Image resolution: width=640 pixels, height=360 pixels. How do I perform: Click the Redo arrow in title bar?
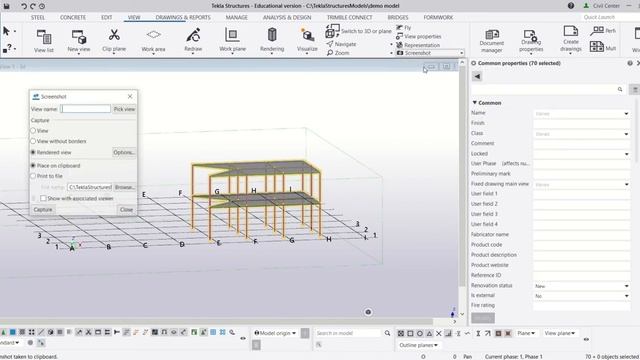[x=33, y=6]
